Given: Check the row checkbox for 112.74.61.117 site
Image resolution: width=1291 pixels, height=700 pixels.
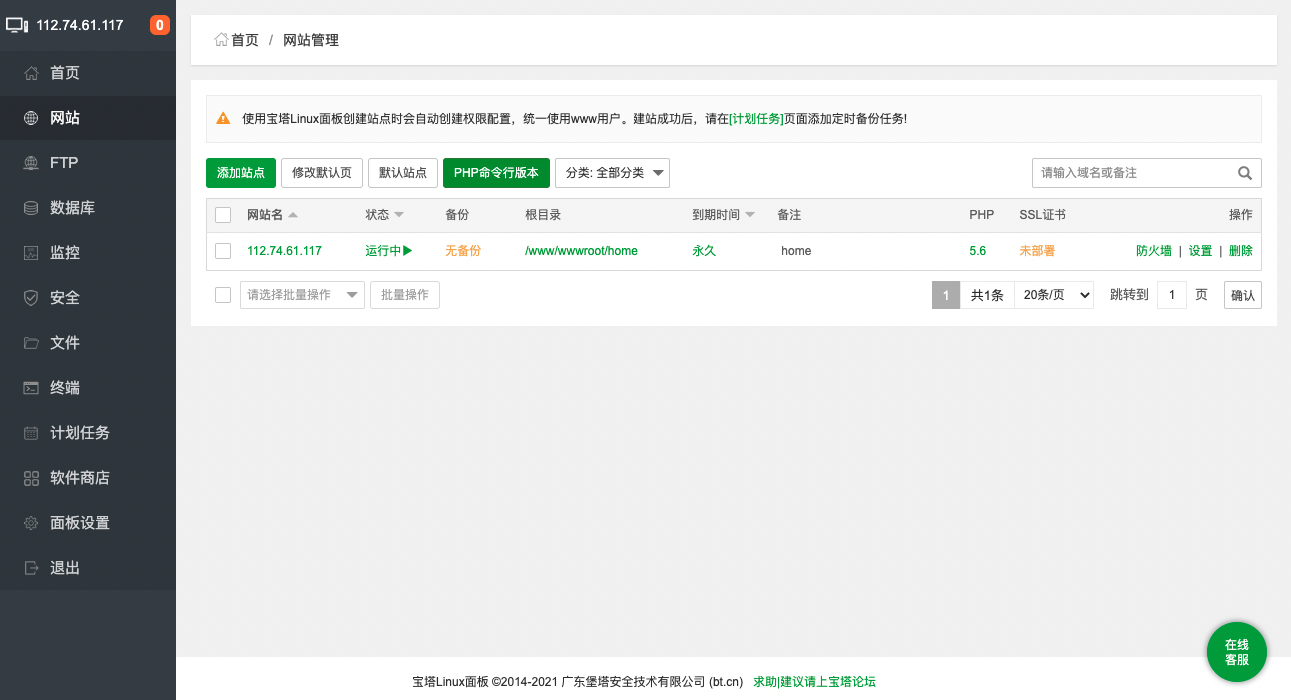Looking at the screenshot, I should pos(223,251).
